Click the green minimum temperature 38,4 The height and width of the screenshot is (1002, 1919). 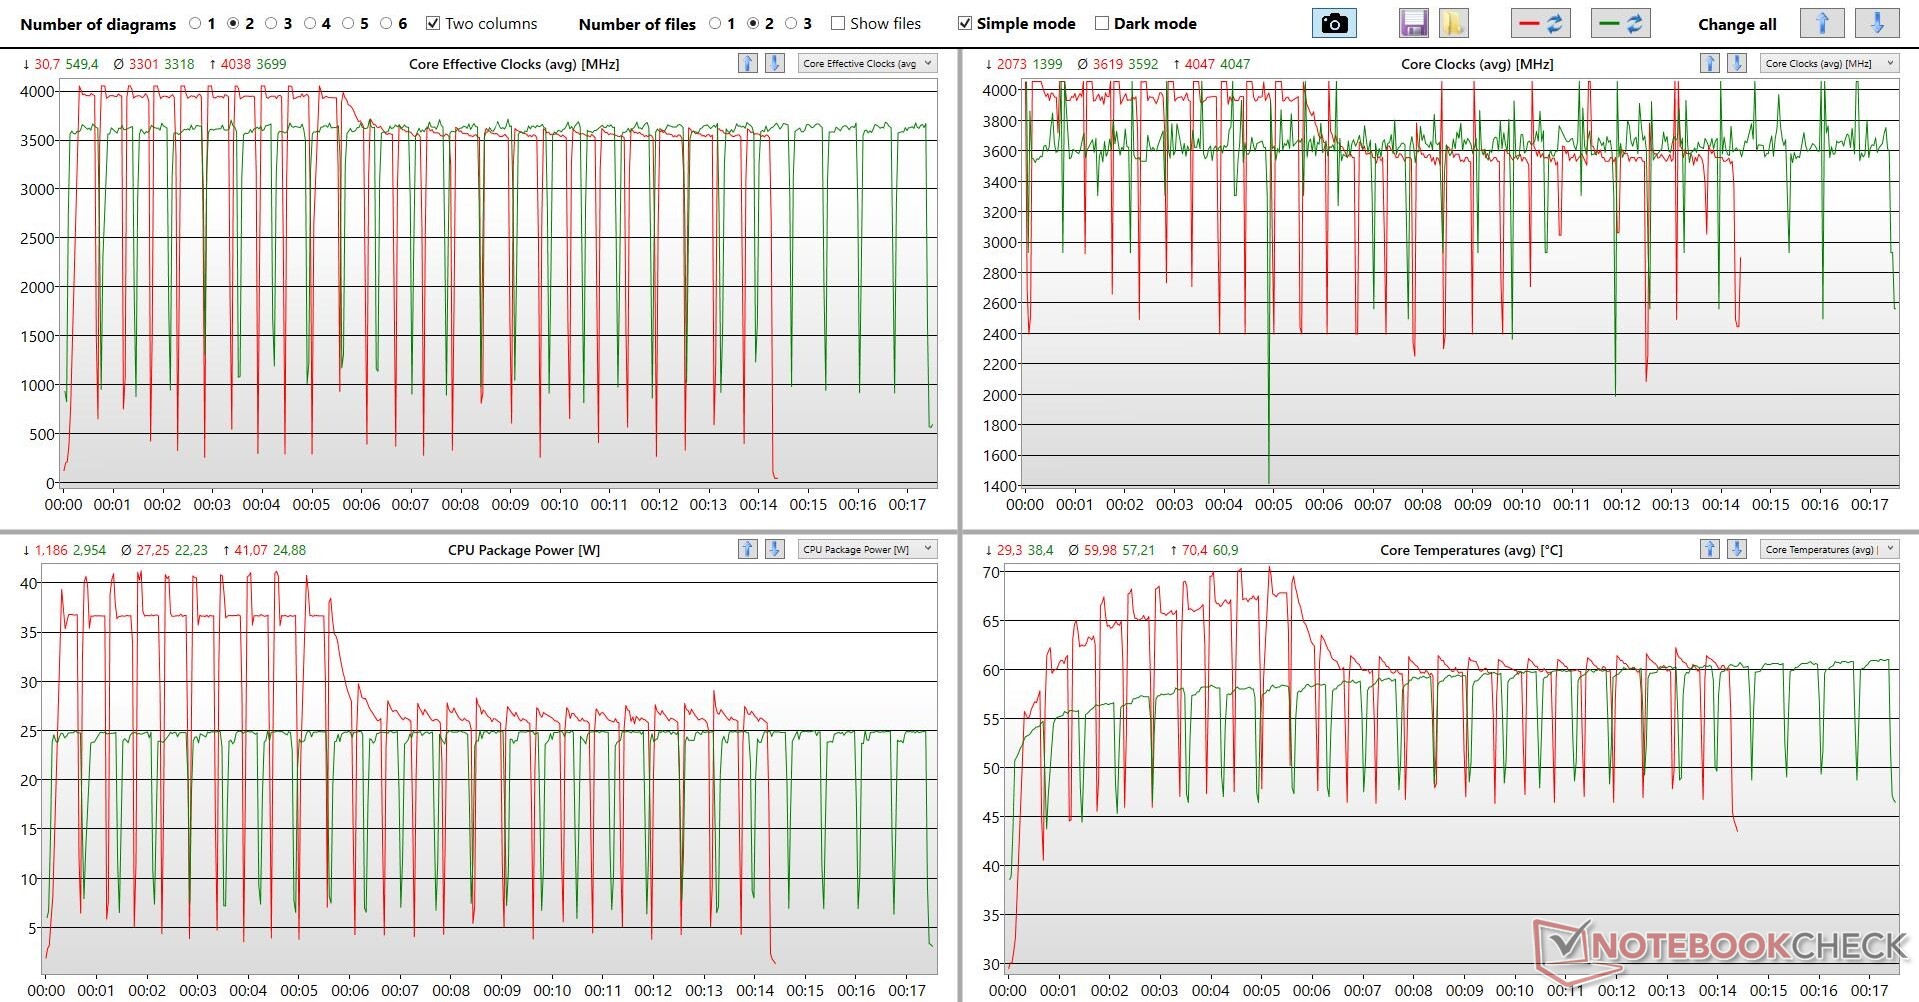pyautogui.click(x=1040, y=550)
